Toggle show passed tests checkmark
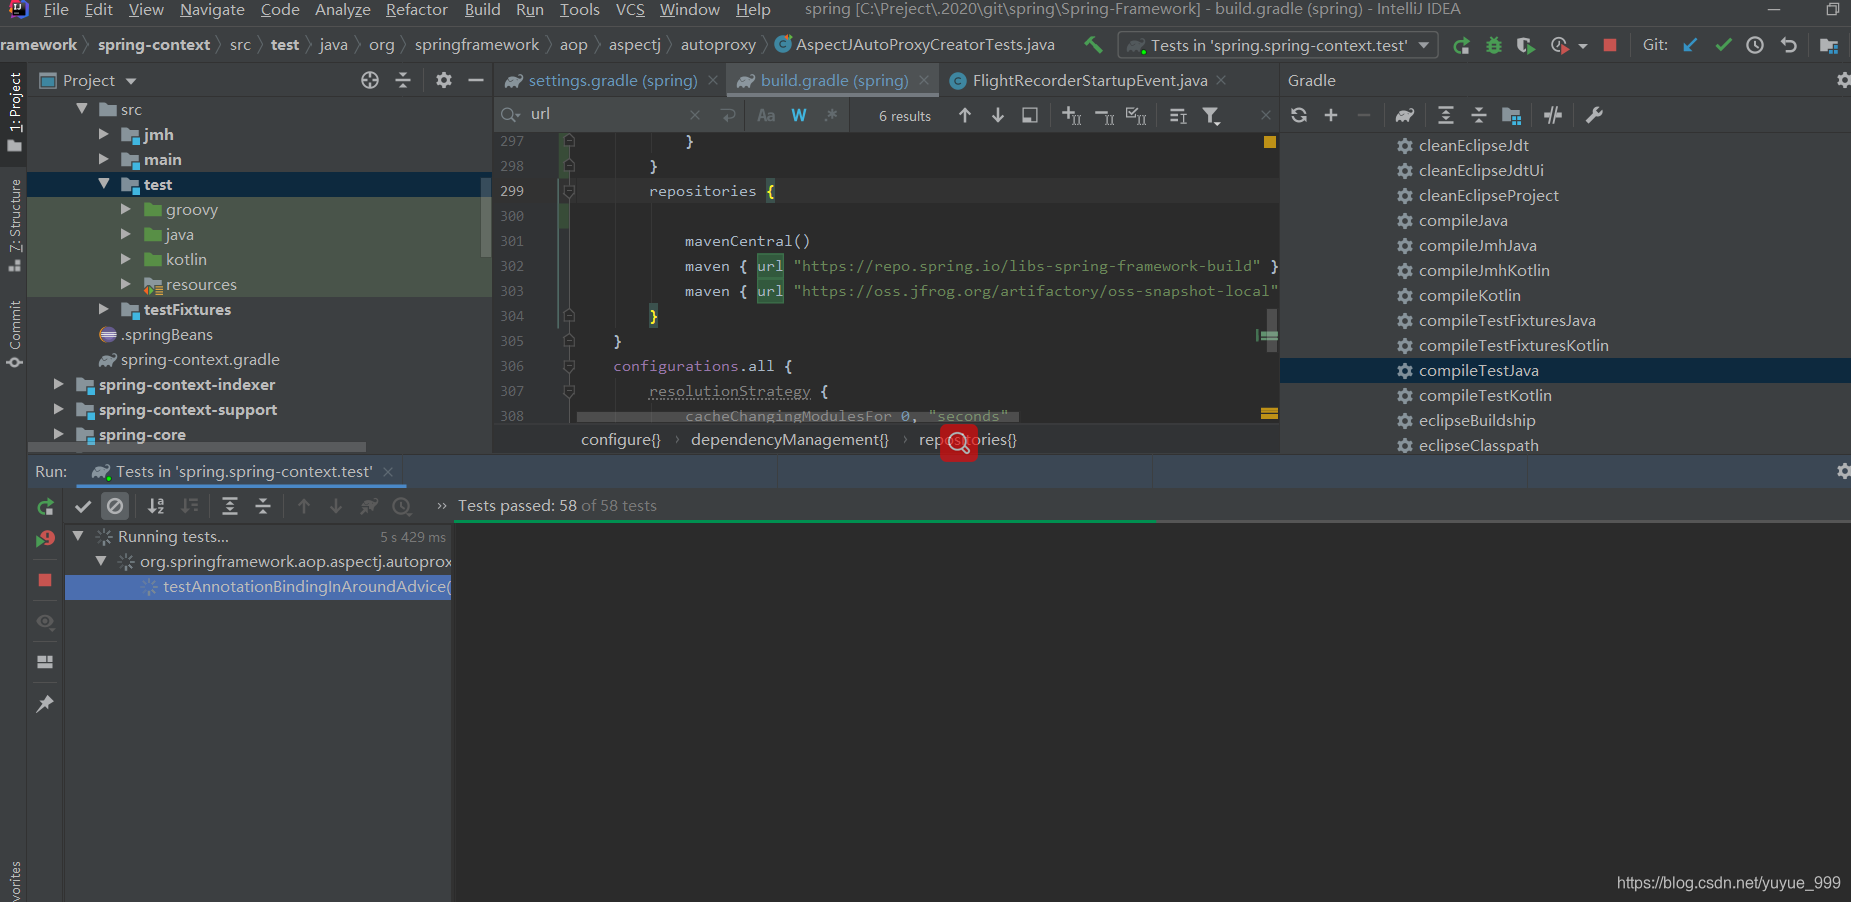This screenshot has height=902, width=1851. pos(83,506)
